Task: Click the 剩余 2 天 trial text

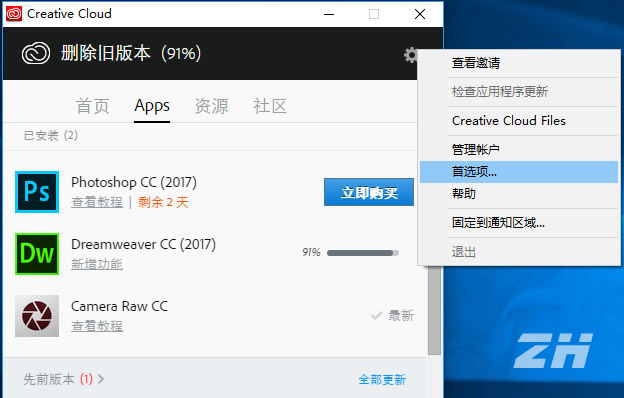Action: tap(163, 202)
